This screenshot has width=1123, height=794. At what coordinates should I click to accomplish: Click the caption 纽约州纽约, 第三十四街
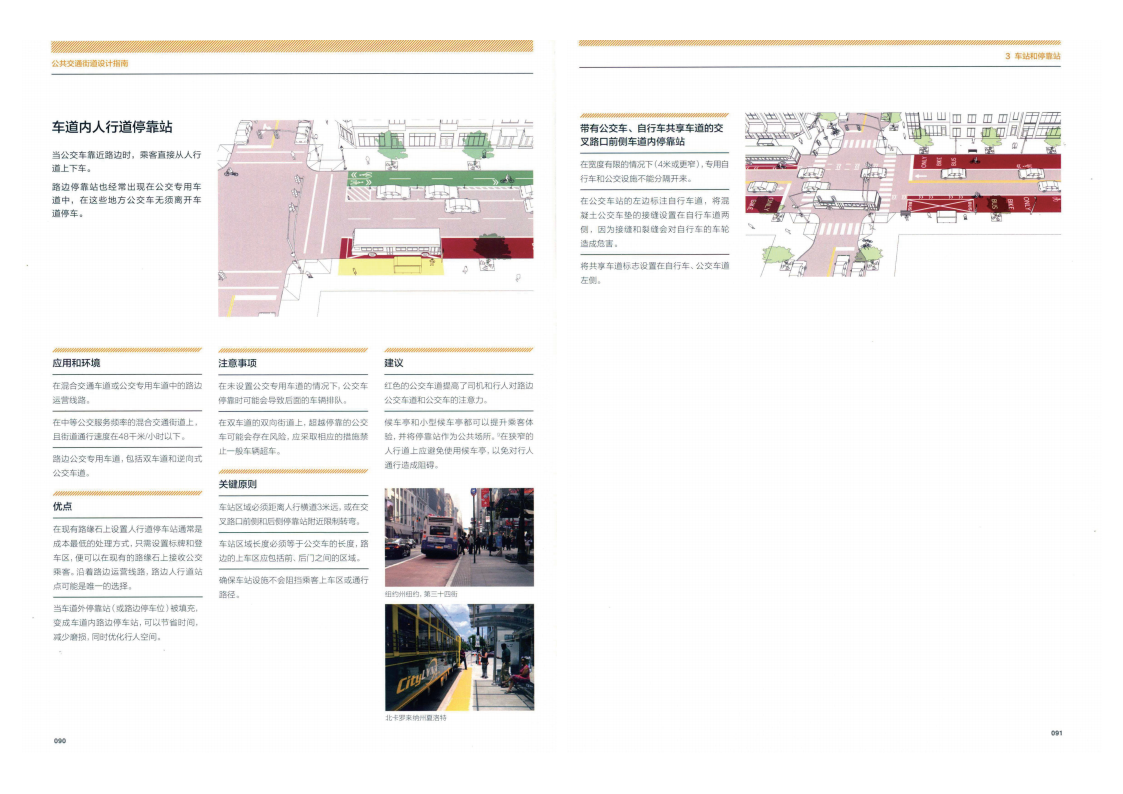click(420, 594)
